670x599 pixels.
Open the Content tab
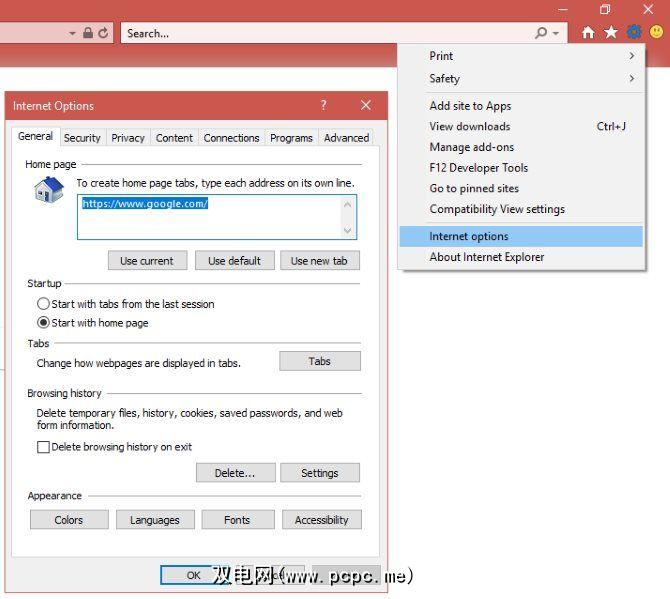(x=174, y=138)
